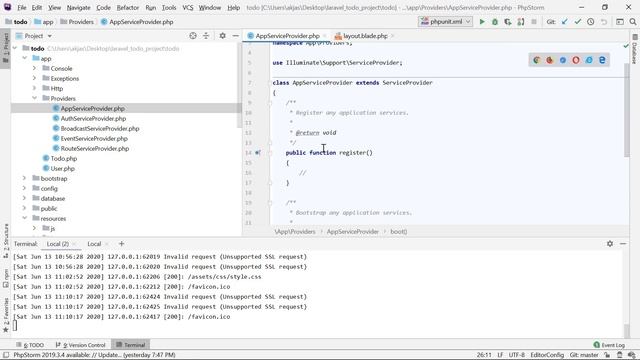Open the phpunit.xml run configuration dropdown
Image resolution: width=640 pixels, height=360 pixels.
coord(445,22)
